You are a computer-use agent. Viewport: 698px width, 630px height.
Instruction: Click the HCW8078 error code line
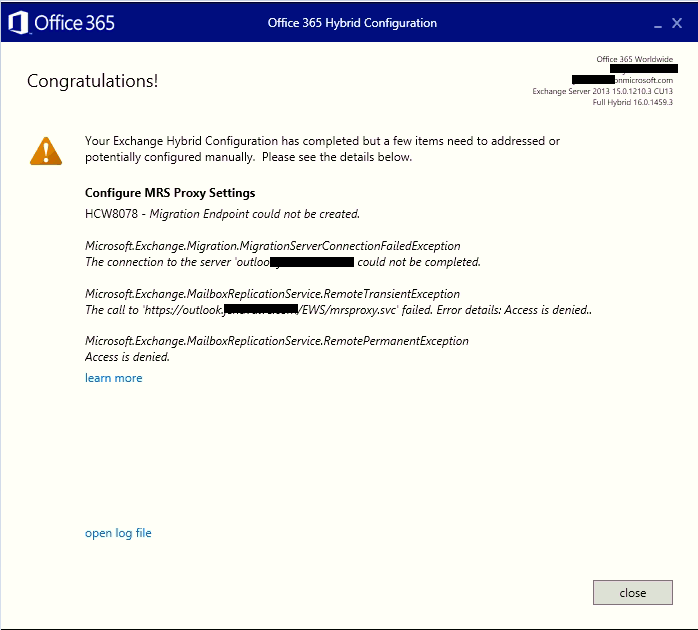[222, 214]
